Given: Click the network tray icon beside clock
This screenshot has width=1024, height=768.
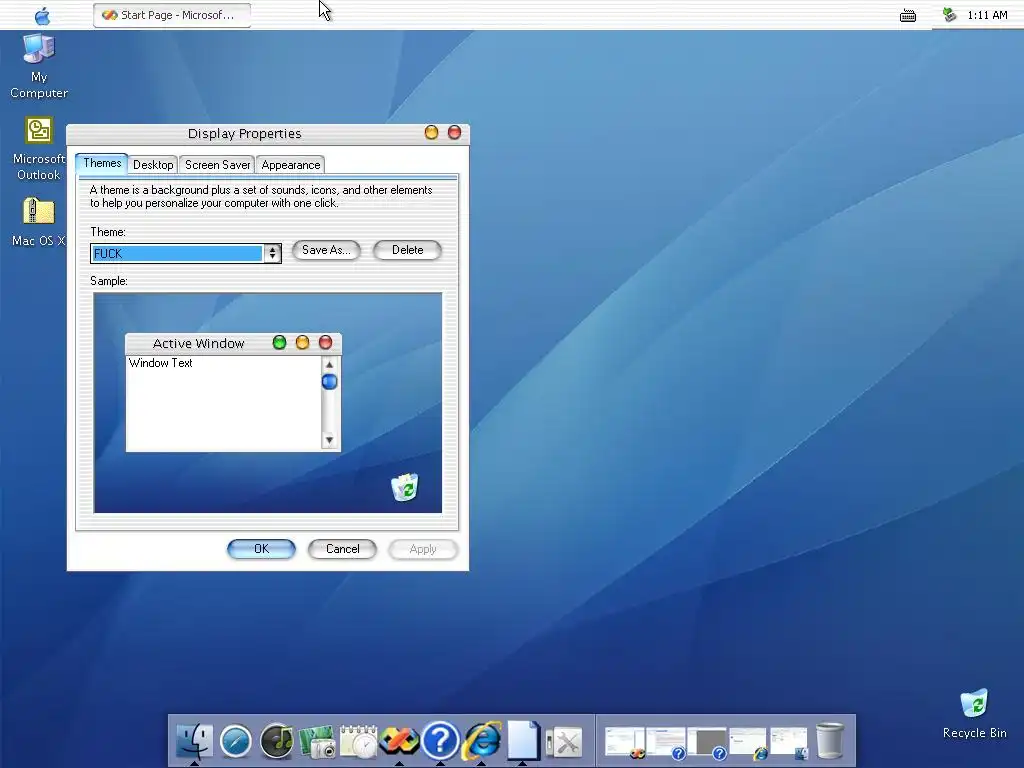Looking at the screenshot, I should click(x=950, y=14).
